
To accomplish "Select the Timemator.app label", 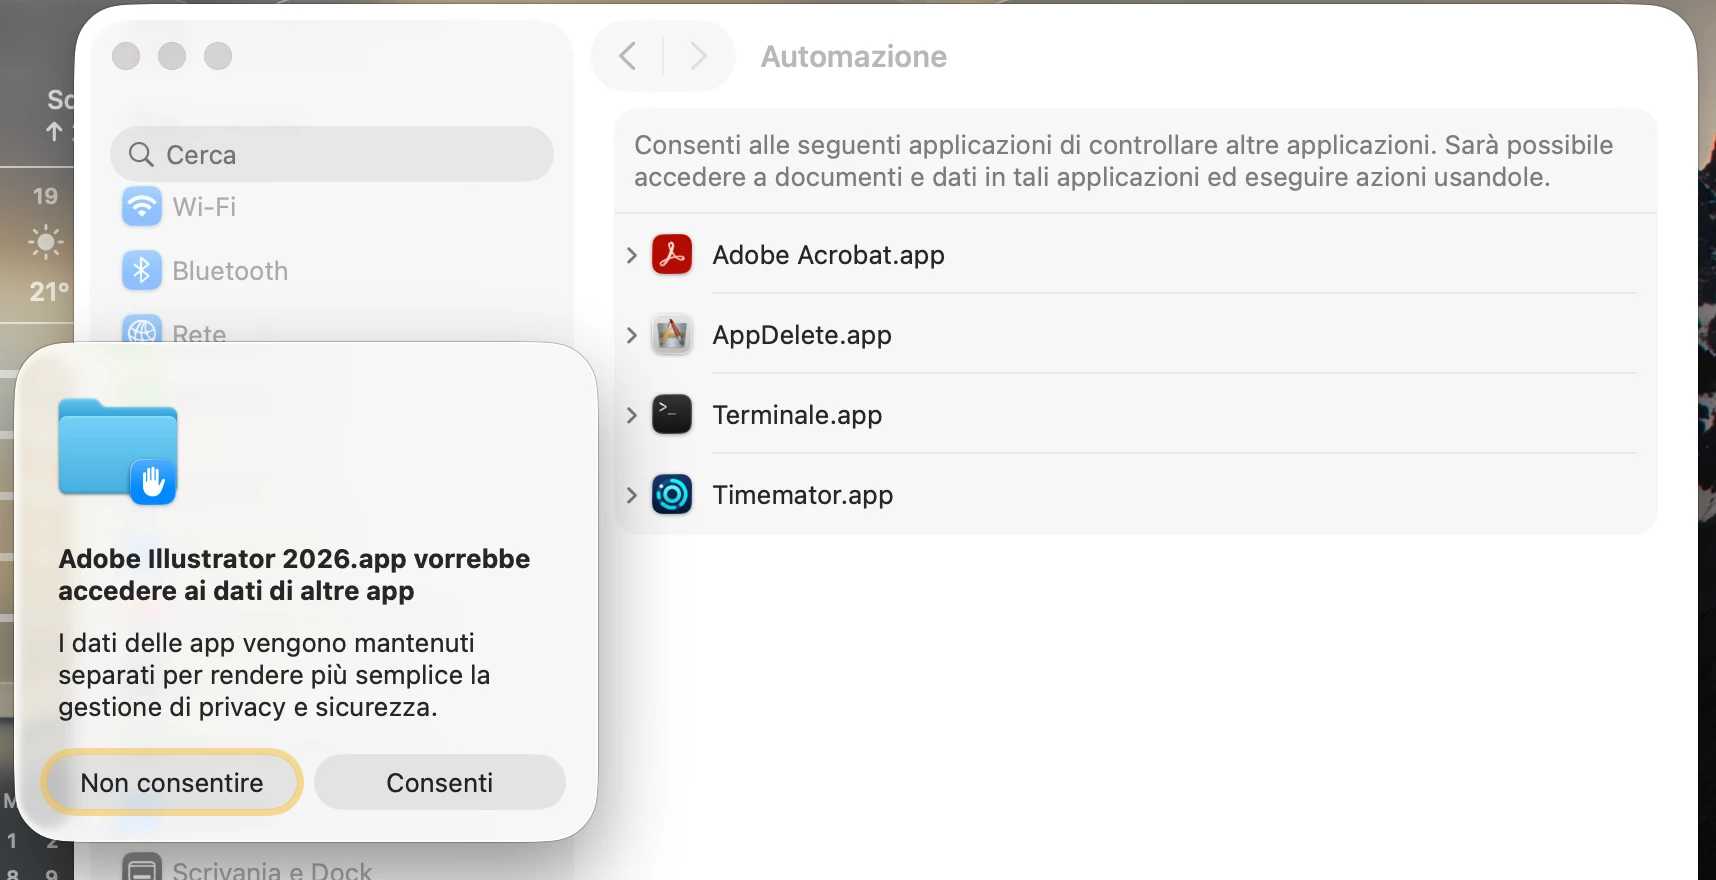I will 803,494.
